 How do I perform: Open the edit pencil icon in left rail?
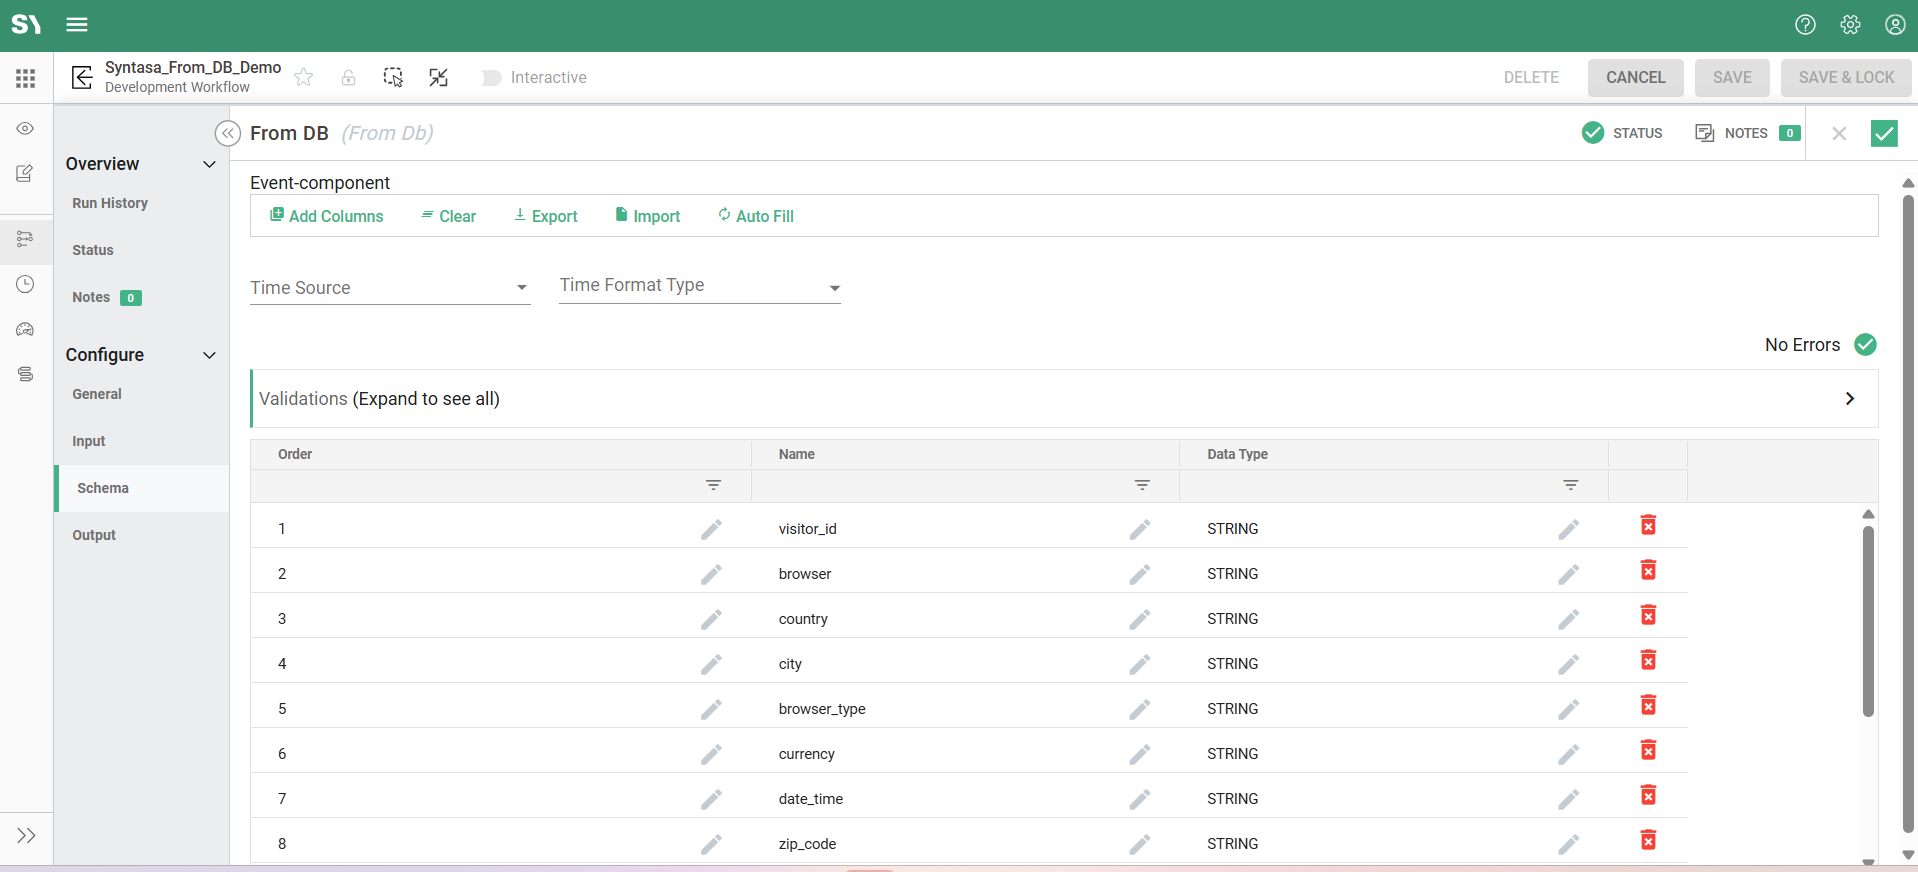[x=25, y=173]
